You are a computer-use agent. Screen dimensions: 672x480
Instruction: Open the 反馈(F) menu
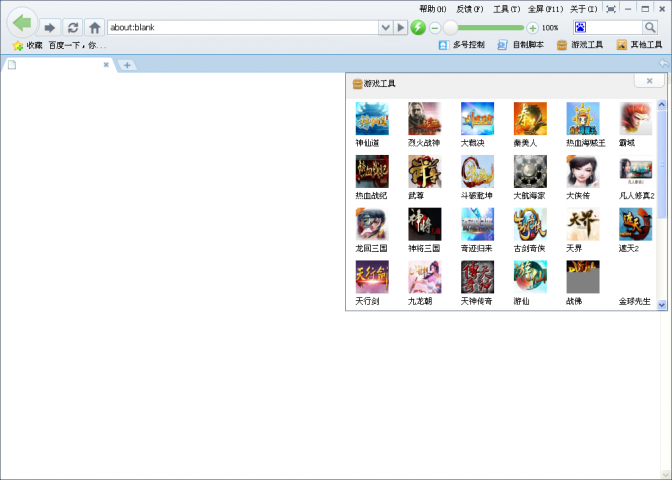click(470, 9)
